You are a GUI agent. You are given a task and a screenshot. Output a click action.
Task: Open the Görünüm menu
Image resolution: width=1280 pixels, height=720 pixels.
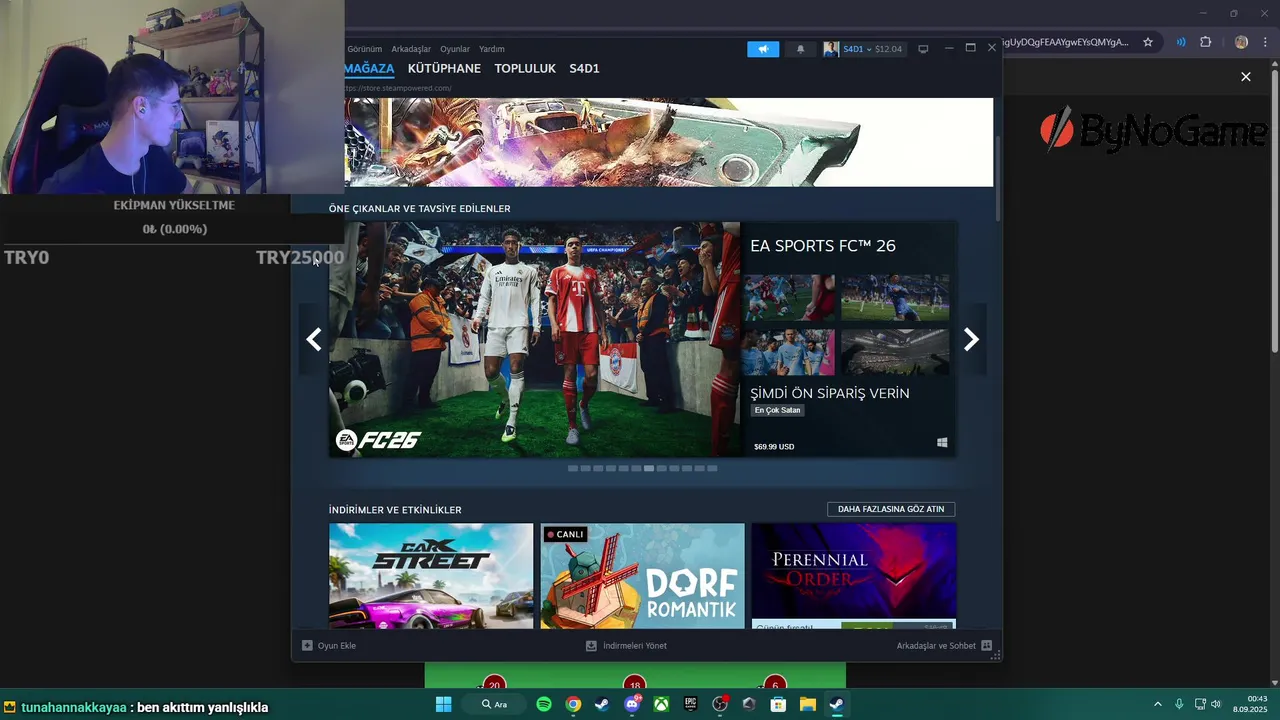(365, 49)
